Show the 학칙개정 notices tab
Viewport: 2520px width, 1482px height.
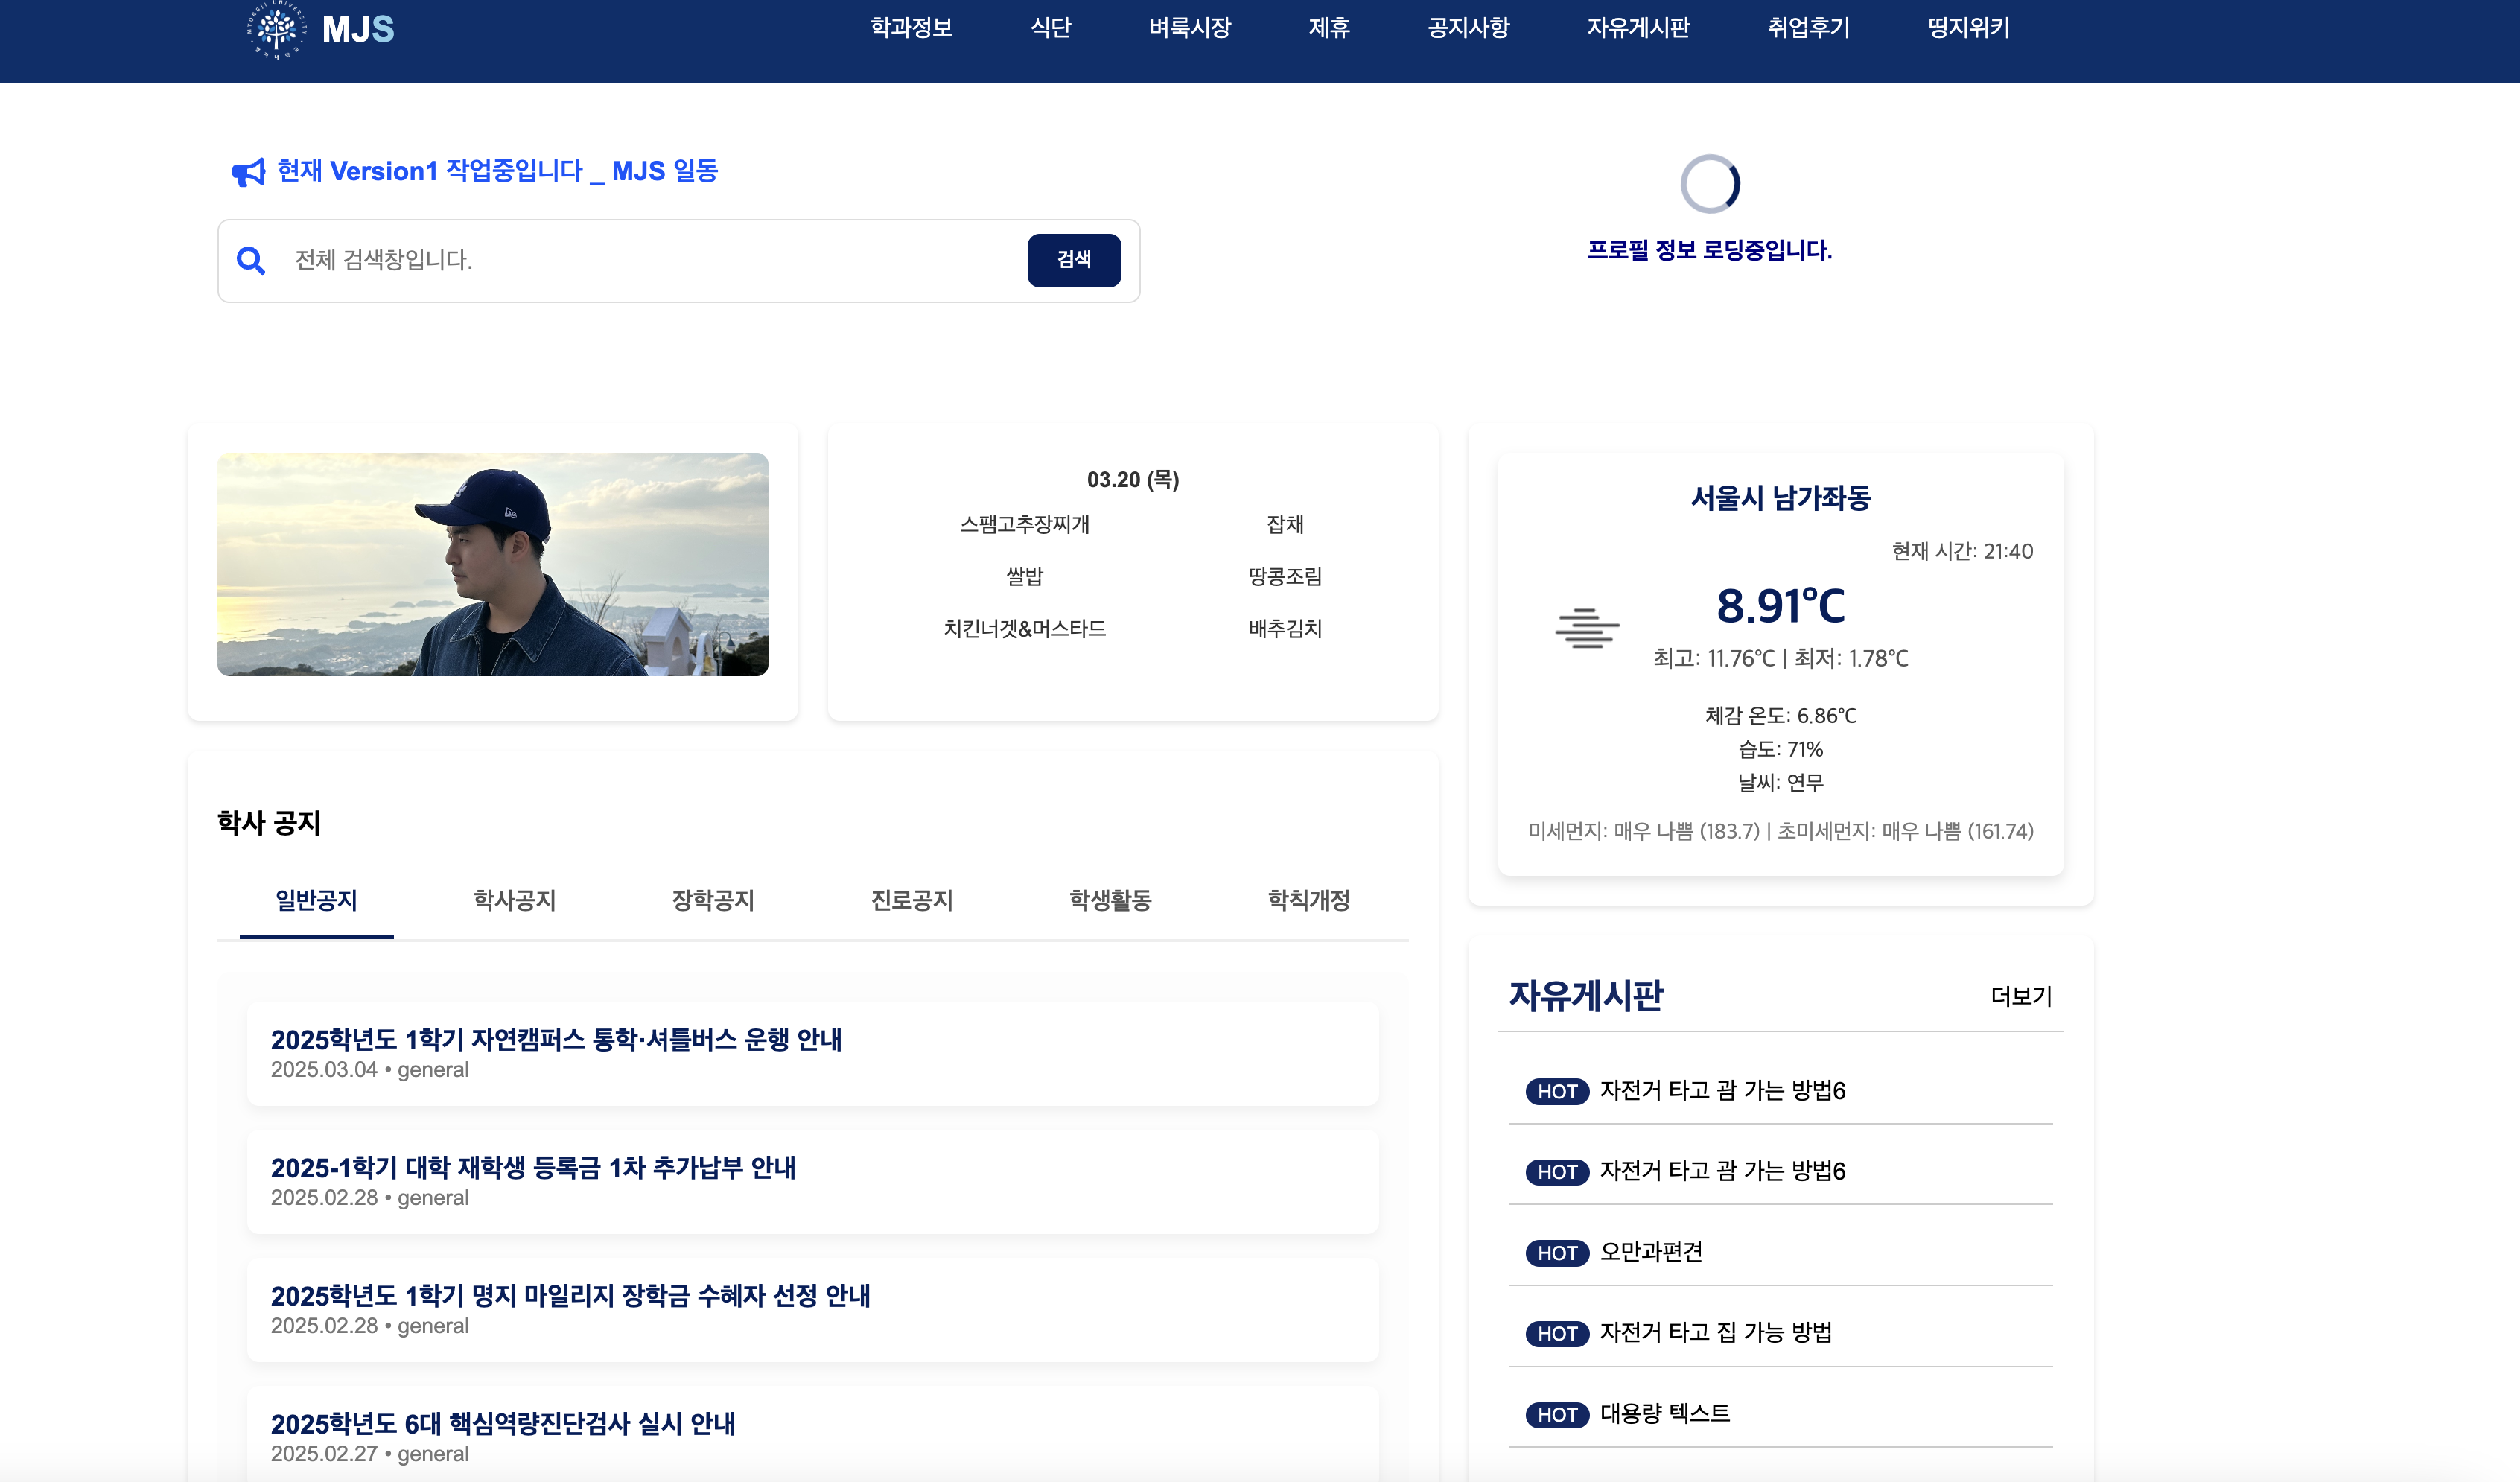tap(1308, 900)
